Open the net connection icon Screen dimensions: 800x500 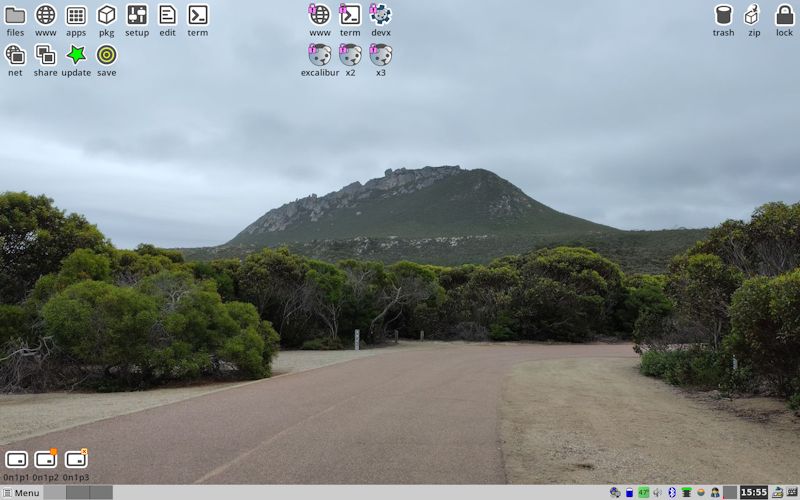[x=15, y=60]
